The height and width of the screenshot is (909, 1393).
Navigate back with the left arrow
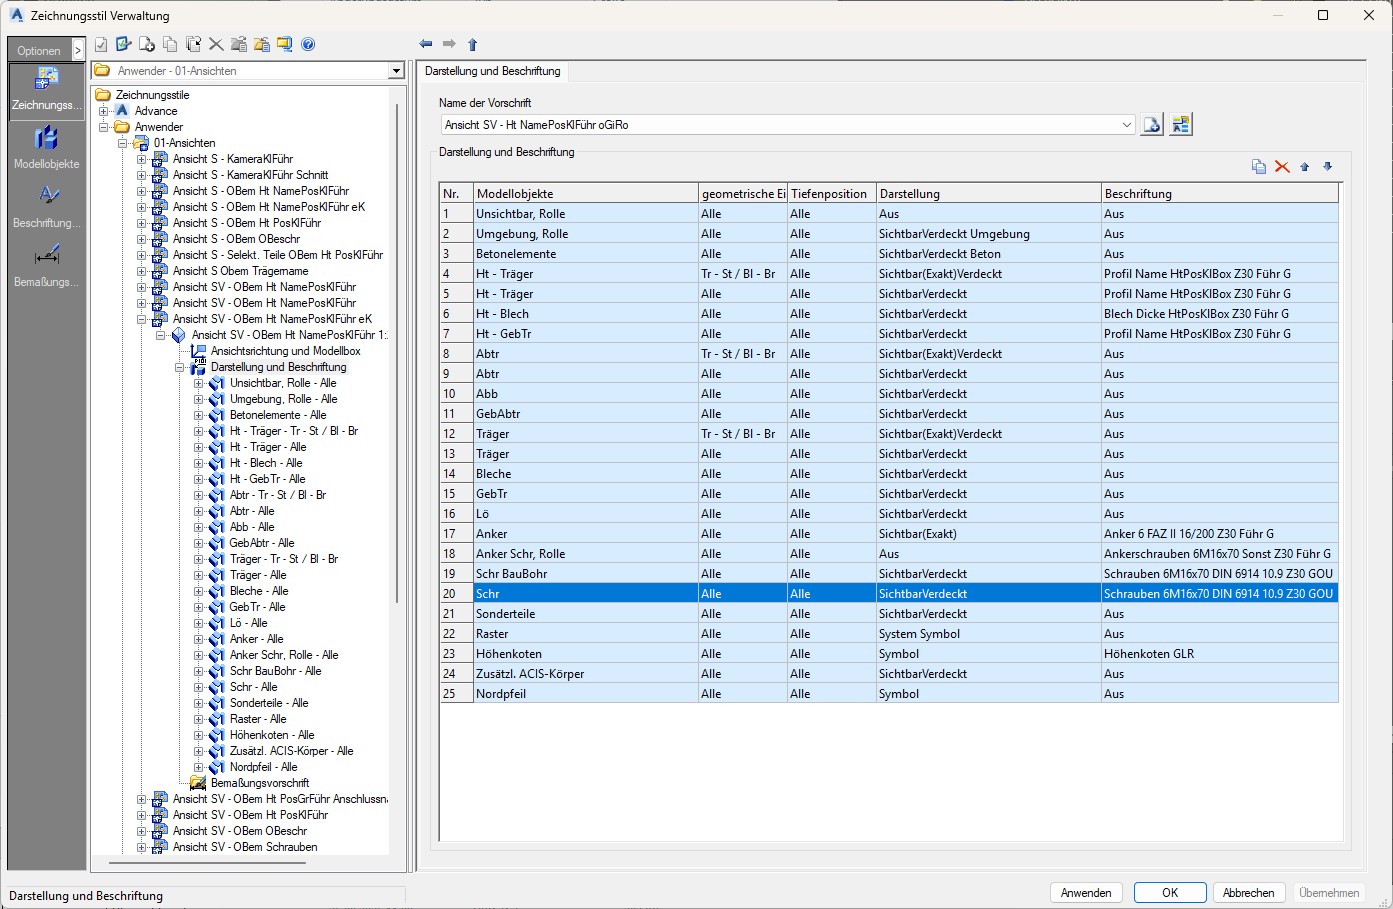(426, 44)
